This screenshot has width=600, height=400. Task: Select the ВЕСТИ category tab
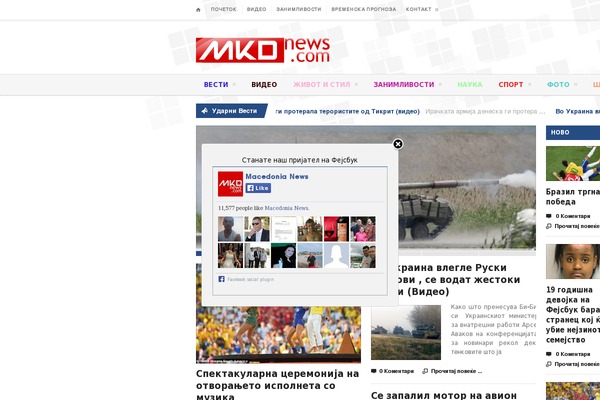tap(216, 85)
